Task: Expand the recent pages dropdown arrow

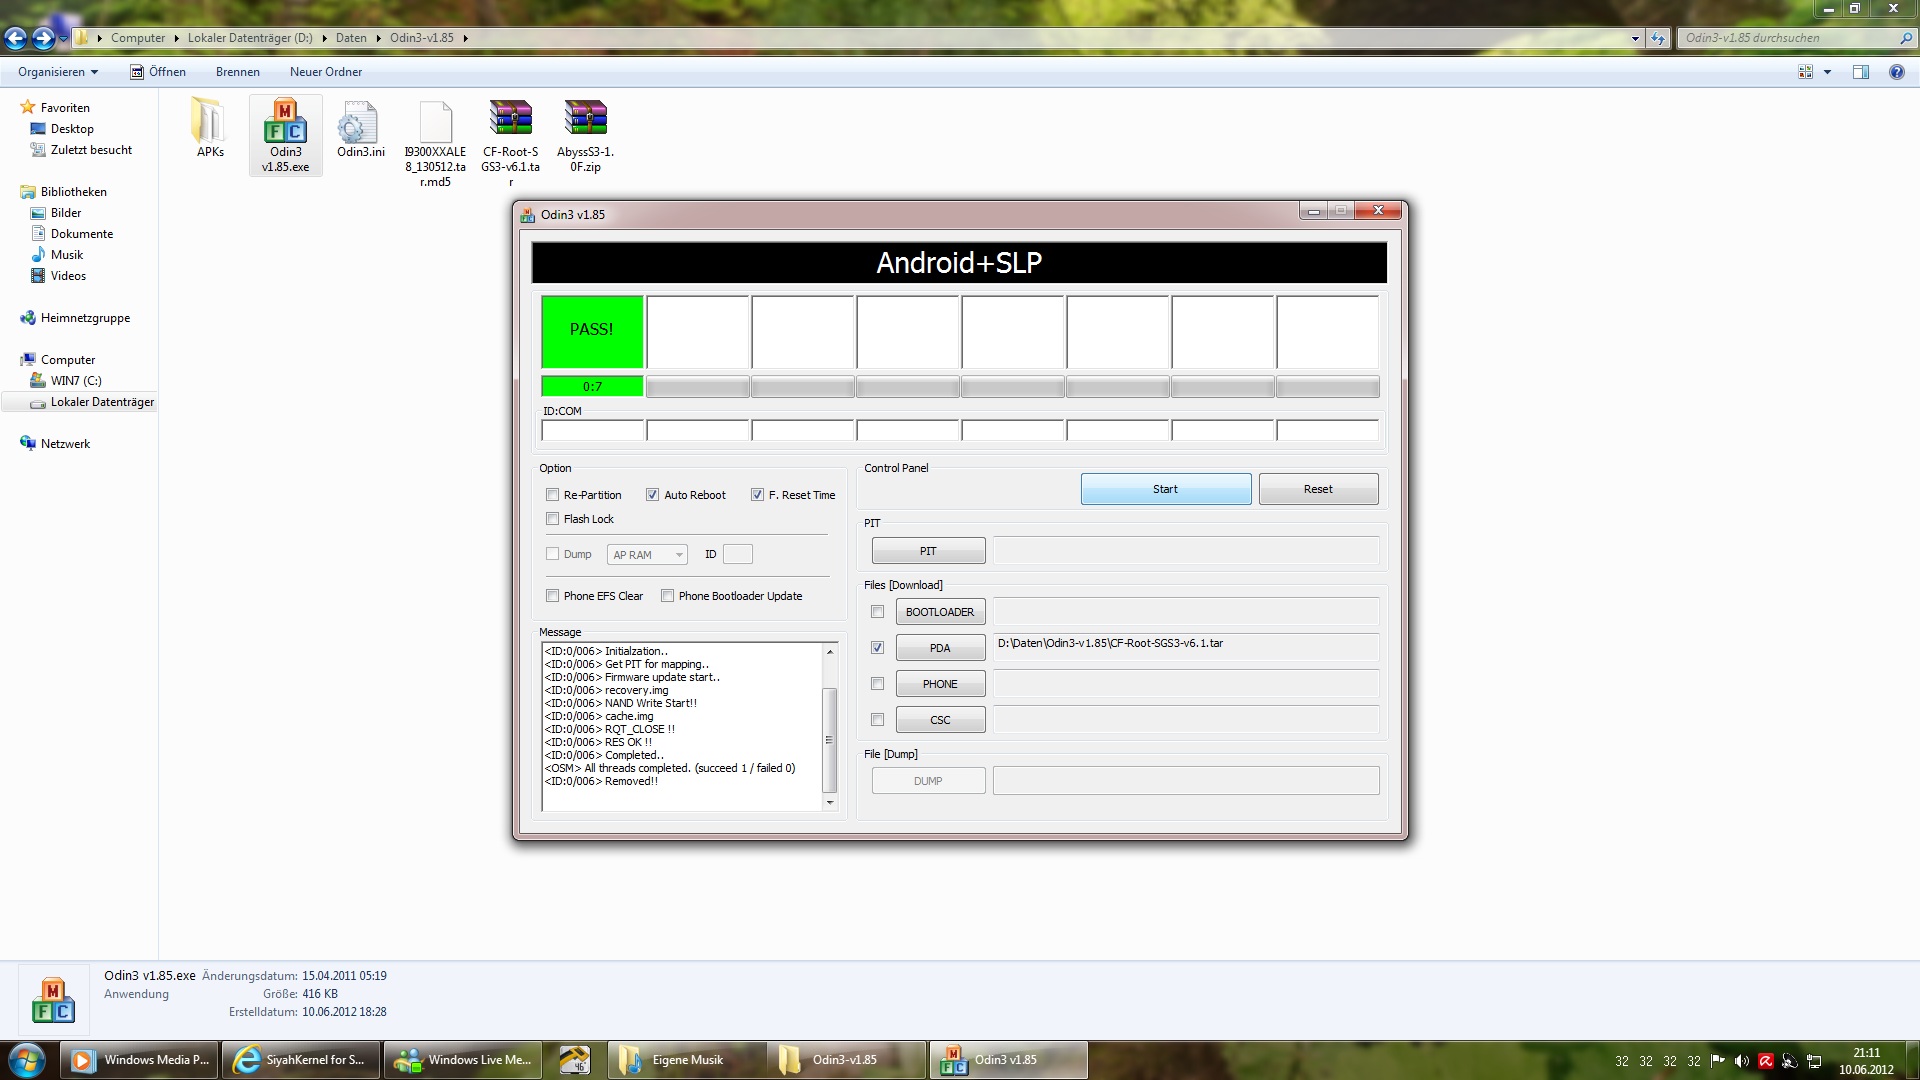Action: [64, 38]
